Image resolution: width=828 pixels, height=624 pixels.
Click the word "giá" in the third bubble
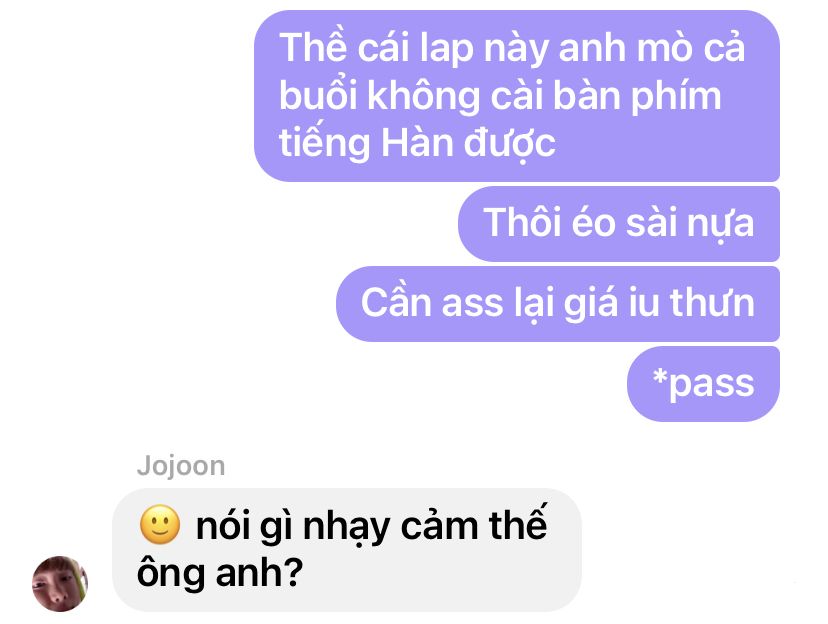pyautogui.click(x=590, y=305)
